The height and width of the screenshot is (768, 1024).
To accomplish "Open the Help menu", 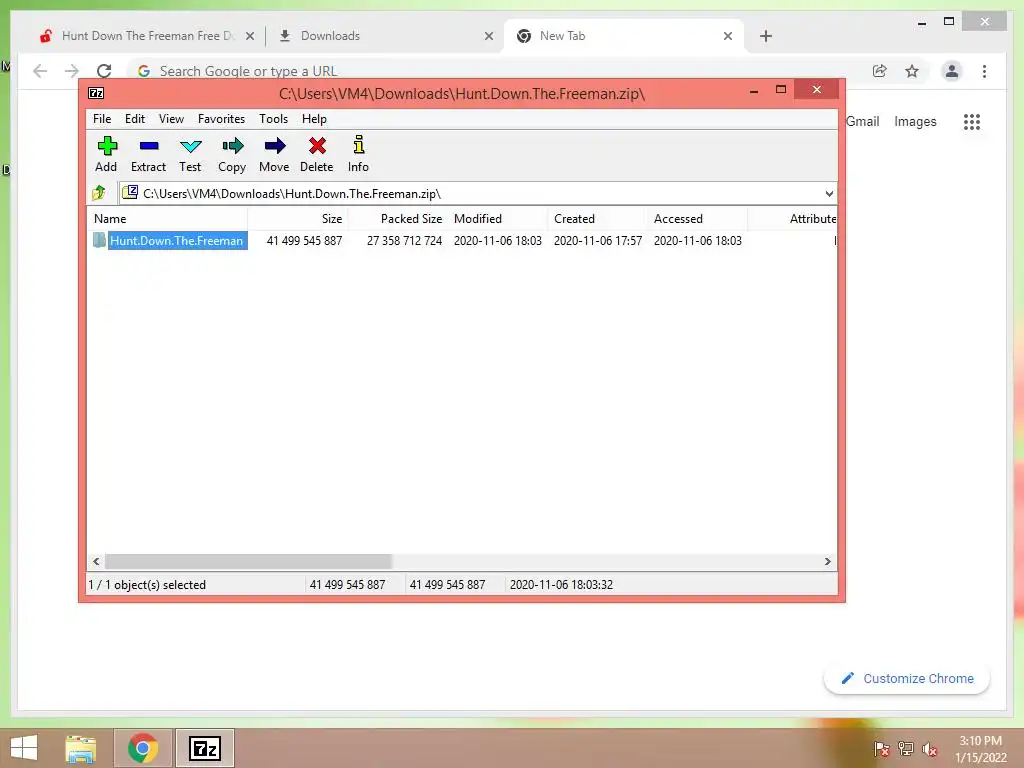I will (x=314, y=119).
